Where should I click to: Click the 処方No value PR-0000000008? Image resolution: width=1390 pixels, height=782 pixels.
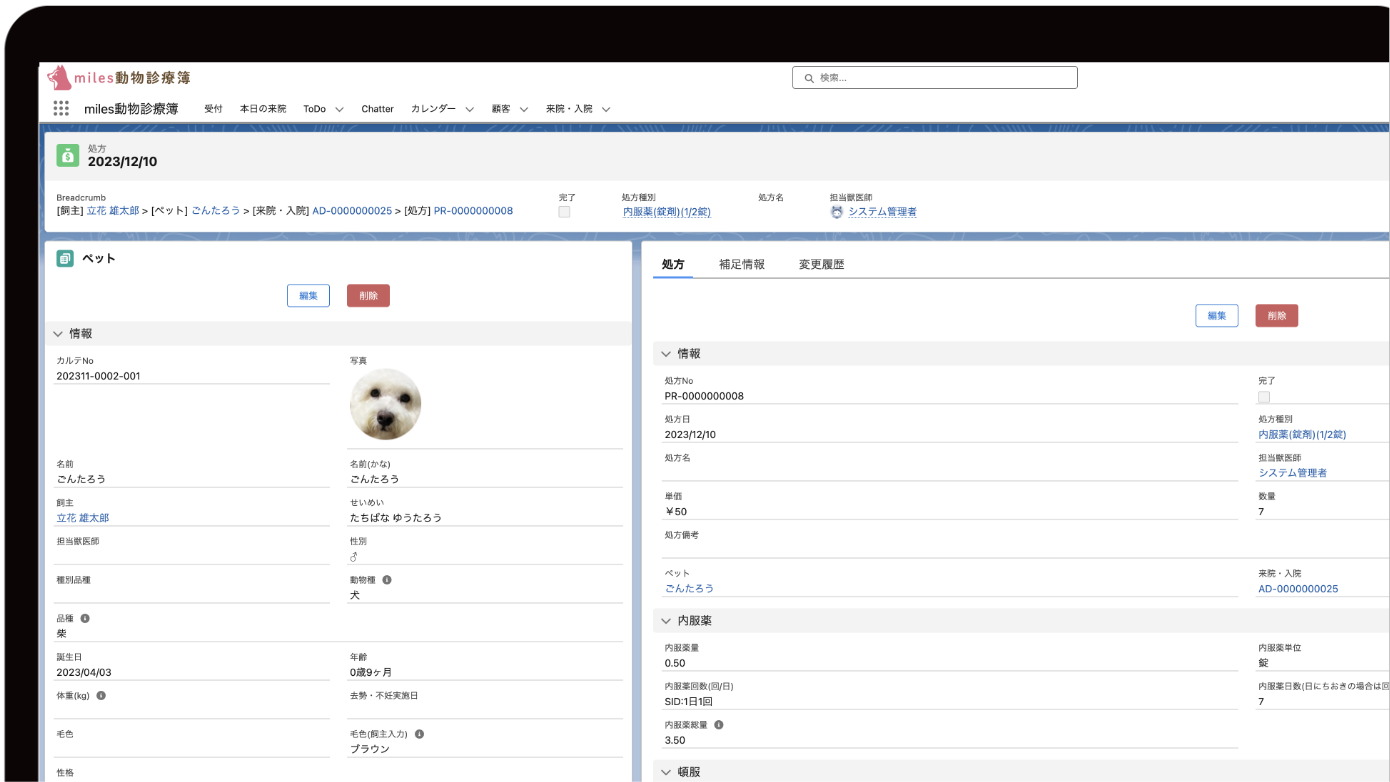(704, 396)
